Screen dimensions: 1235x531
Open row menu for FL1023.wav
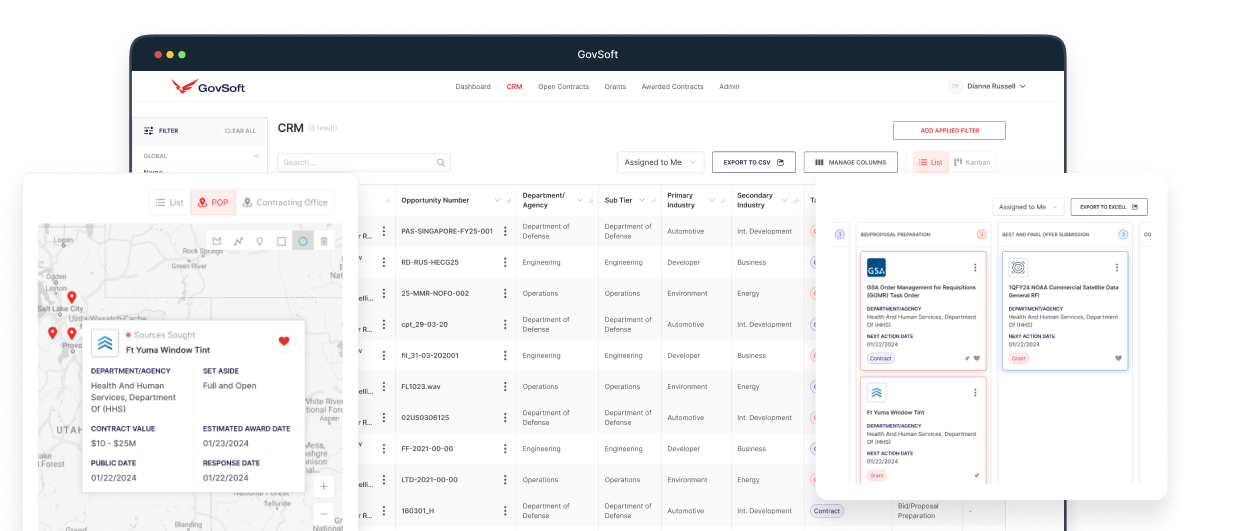(506, 386)
